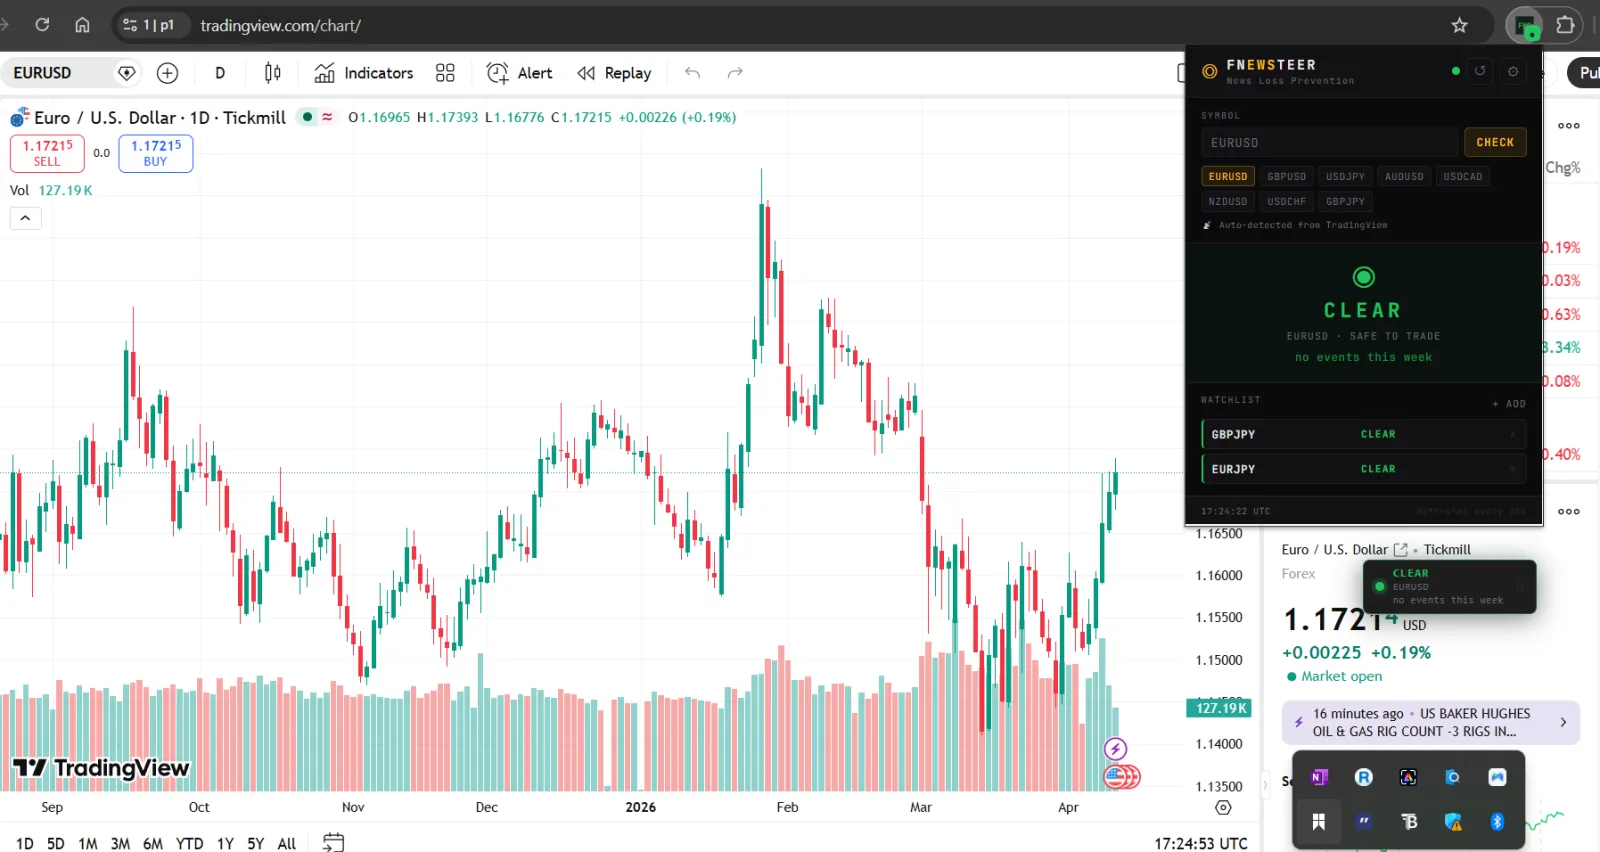1600x852 pixels.
Task: Click the 1.17215 BUY button
Action: pos(156,153)
